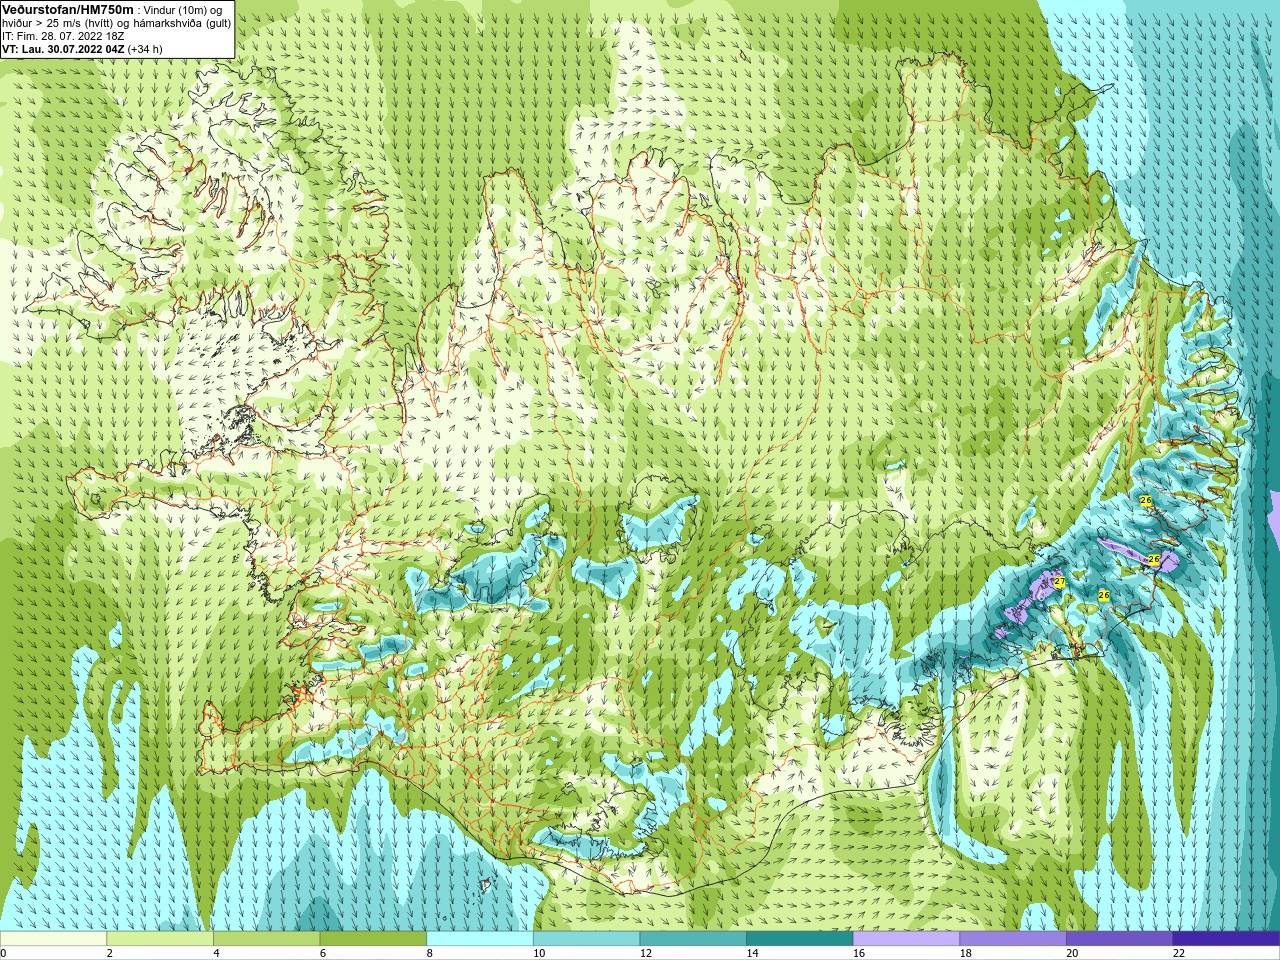Click the legend scale value '10'
The width and height of the screenshot is (1280, 960).
539,953
